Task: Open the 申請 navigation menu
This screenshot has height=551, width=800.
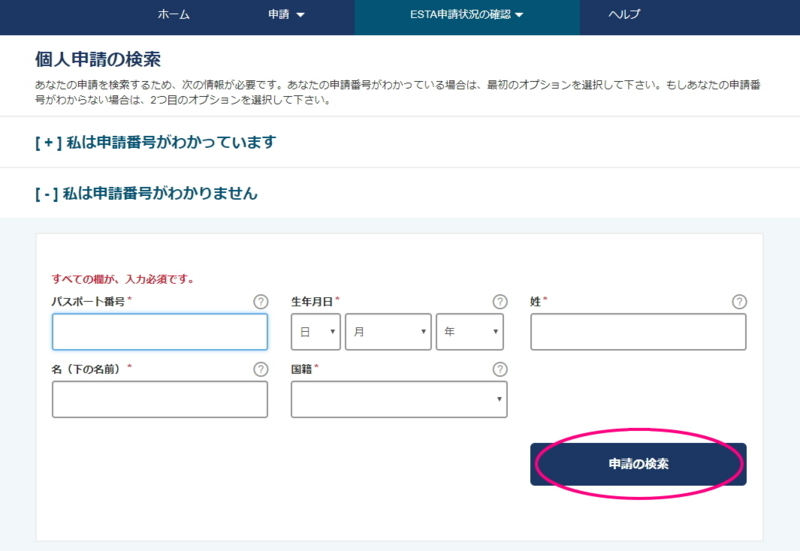Action: click(286, 15)
